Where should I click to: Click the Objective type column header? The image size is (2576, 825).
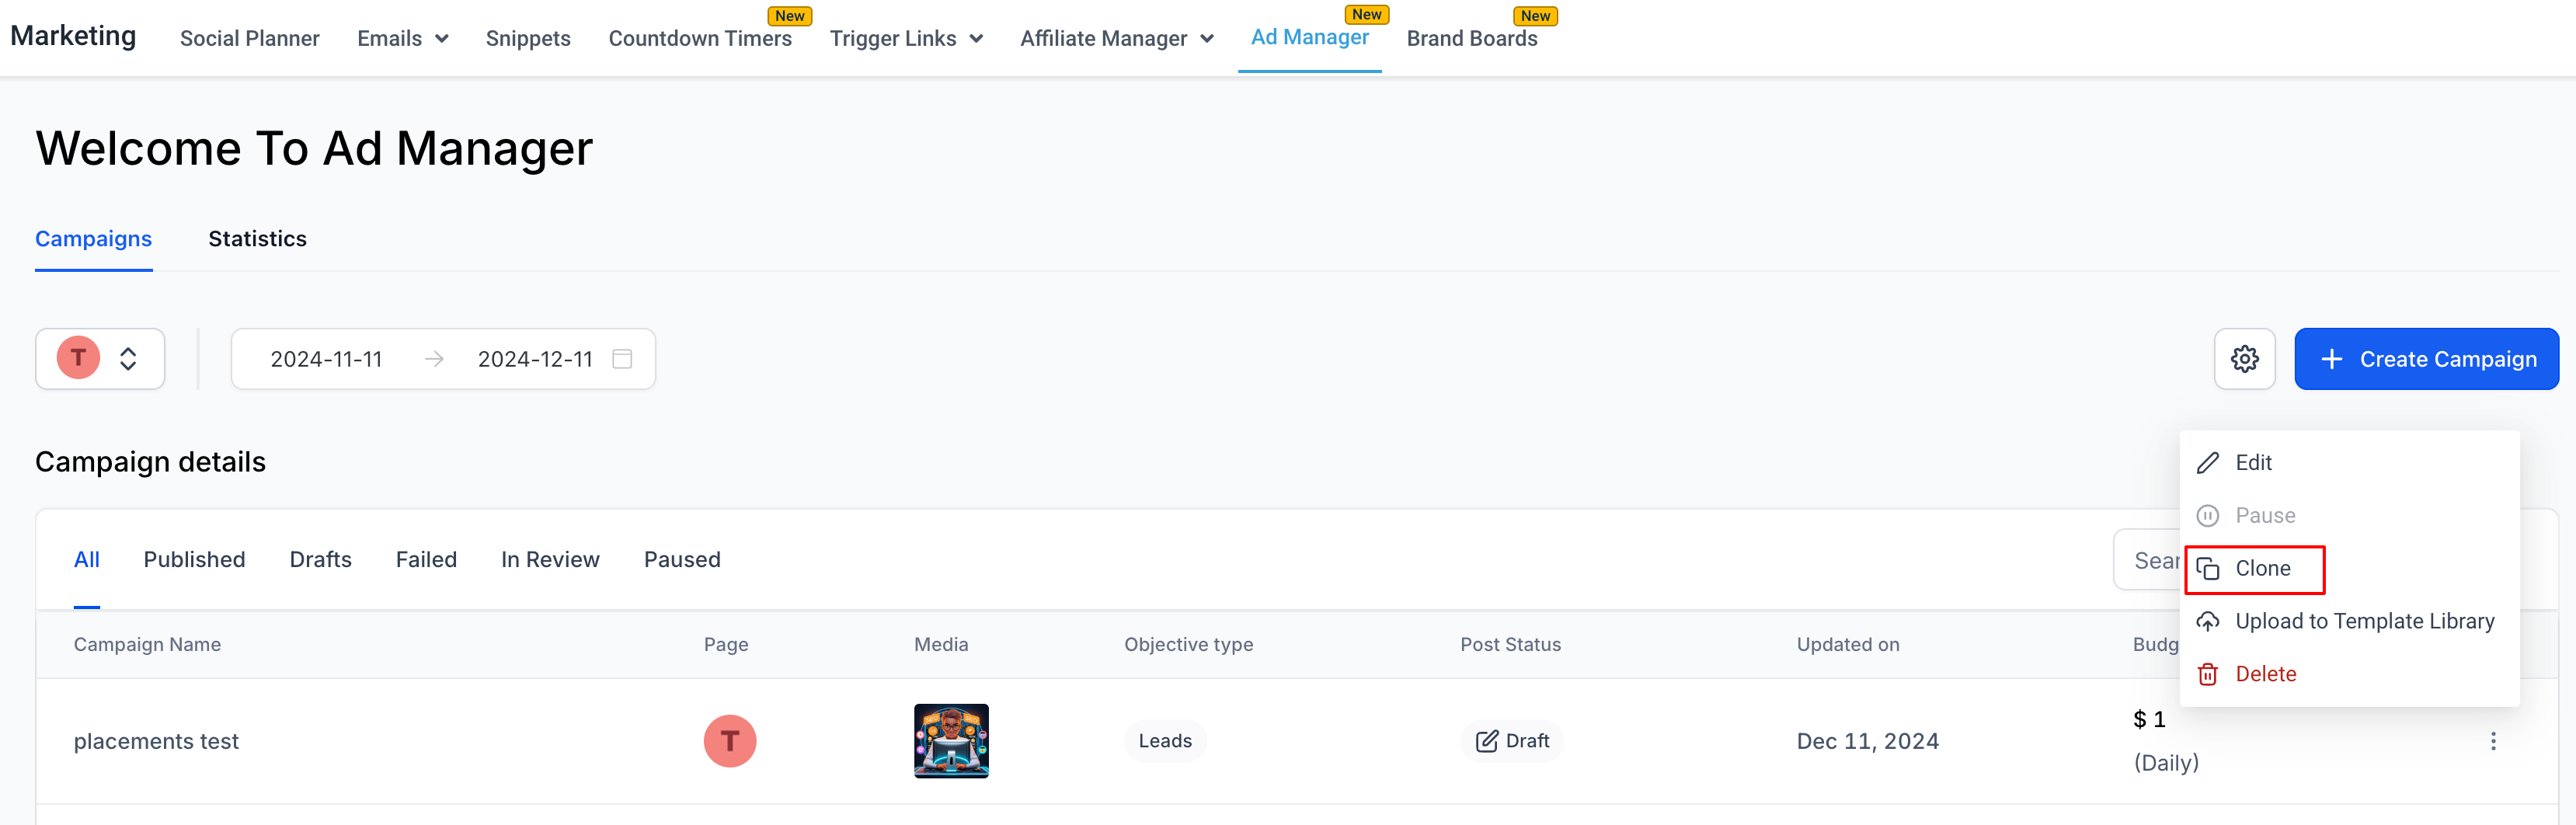click(x=1188, y=645)
